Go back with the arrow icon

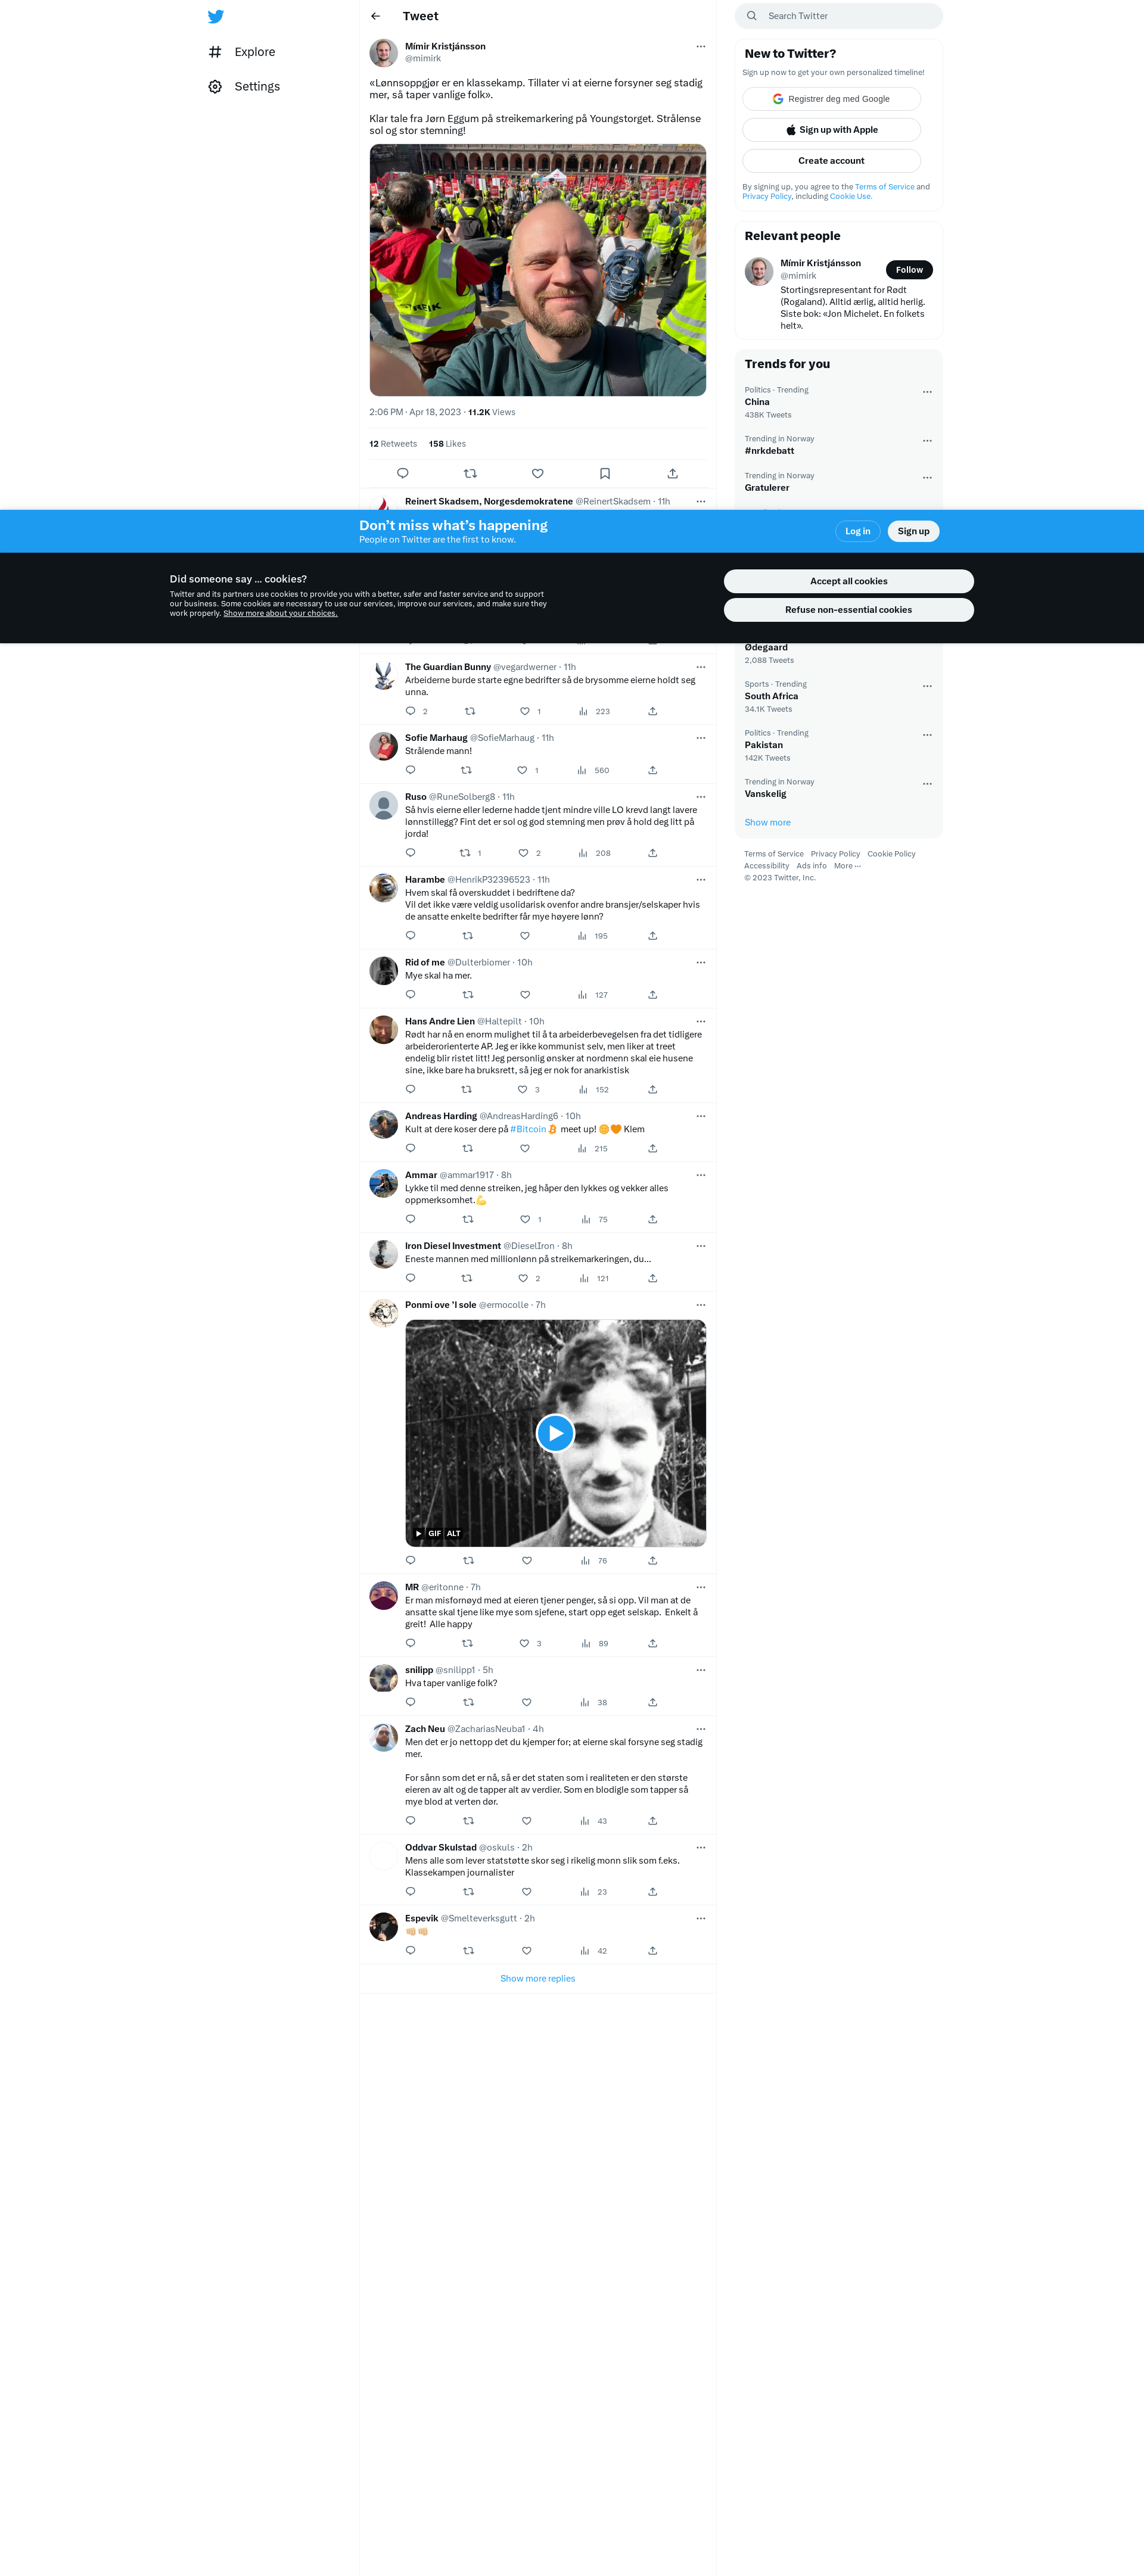(375, 16)
